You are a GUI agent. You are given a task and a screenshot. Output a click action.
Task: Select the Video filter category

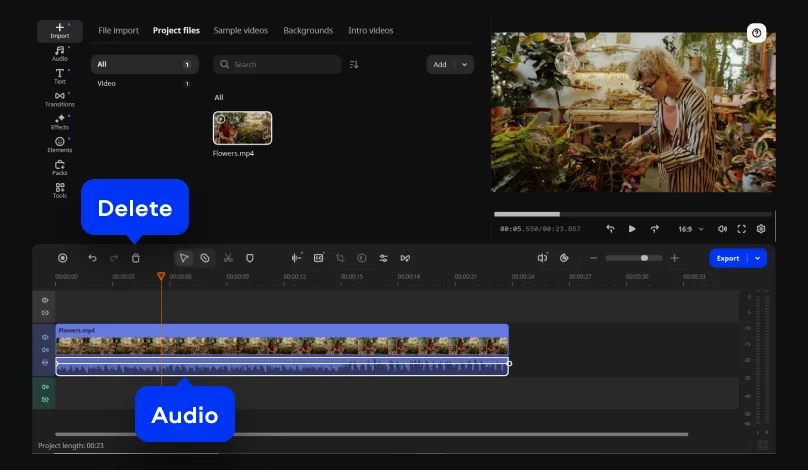coord(106,84)
